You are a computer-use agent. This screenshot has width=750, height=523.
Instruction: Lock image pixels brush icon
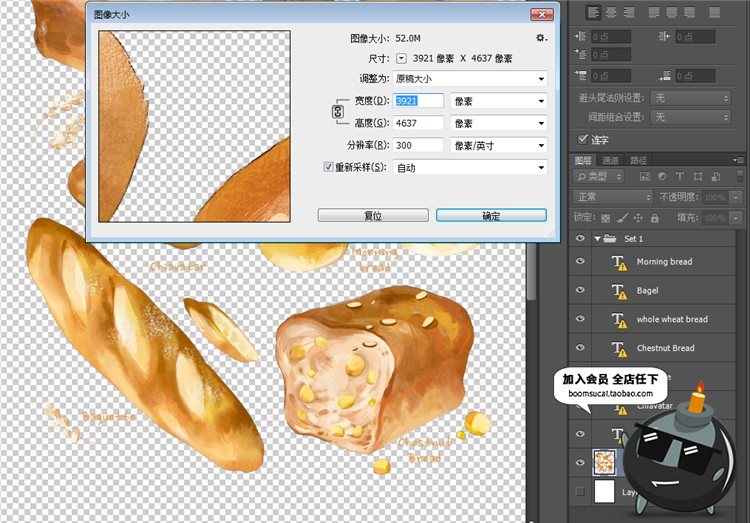(622, 218)
